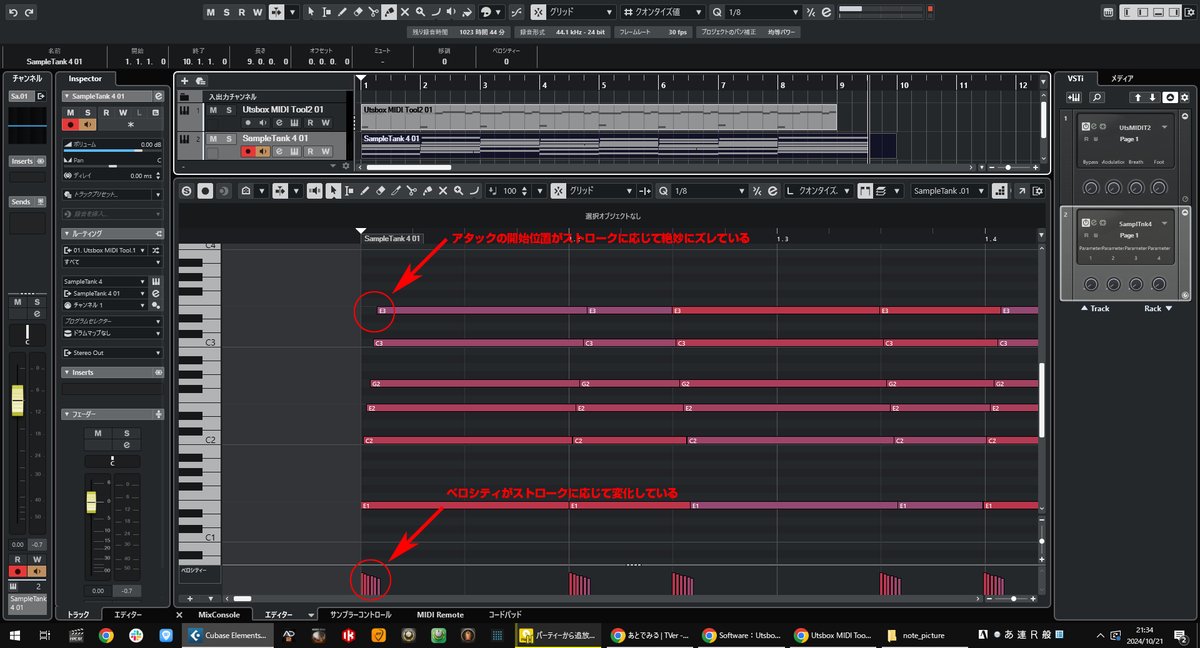Open トラックプリセット dropdown in Inspector
The image size is (1200, 648).
click(x=112, y=194)
